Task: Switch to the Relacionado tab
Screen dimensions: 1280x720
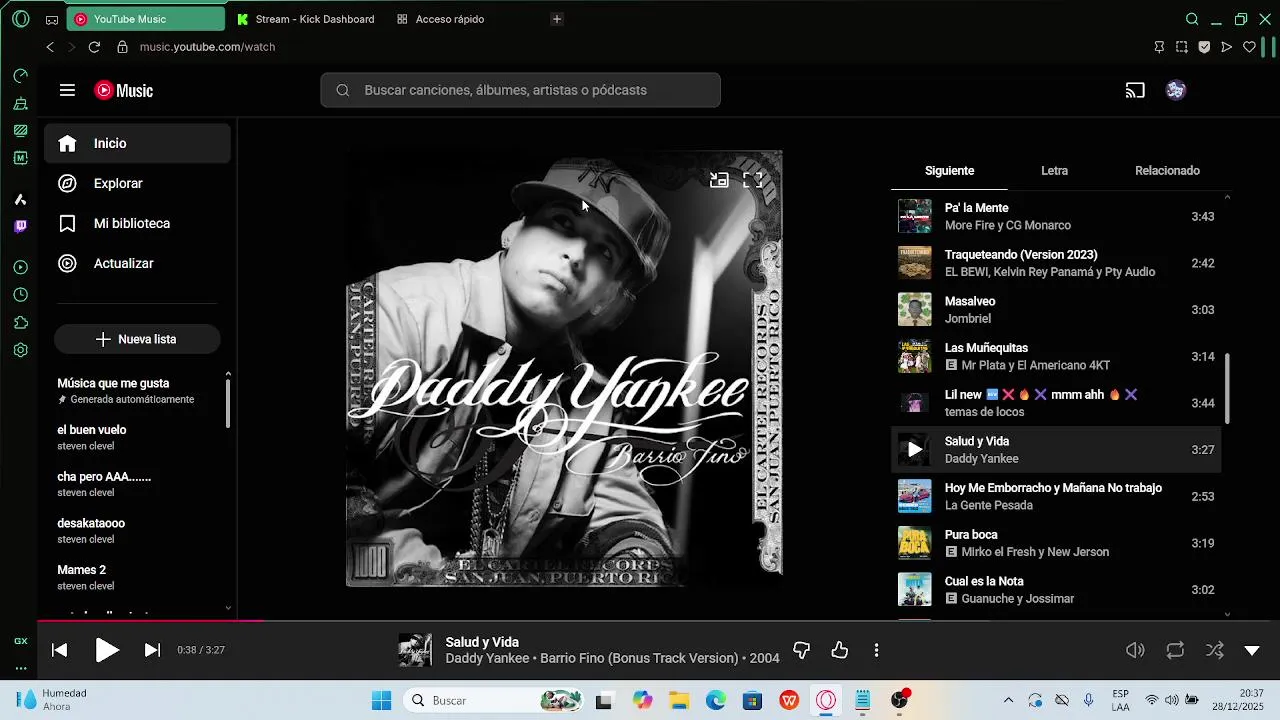Action: [x=1167, y=170]
